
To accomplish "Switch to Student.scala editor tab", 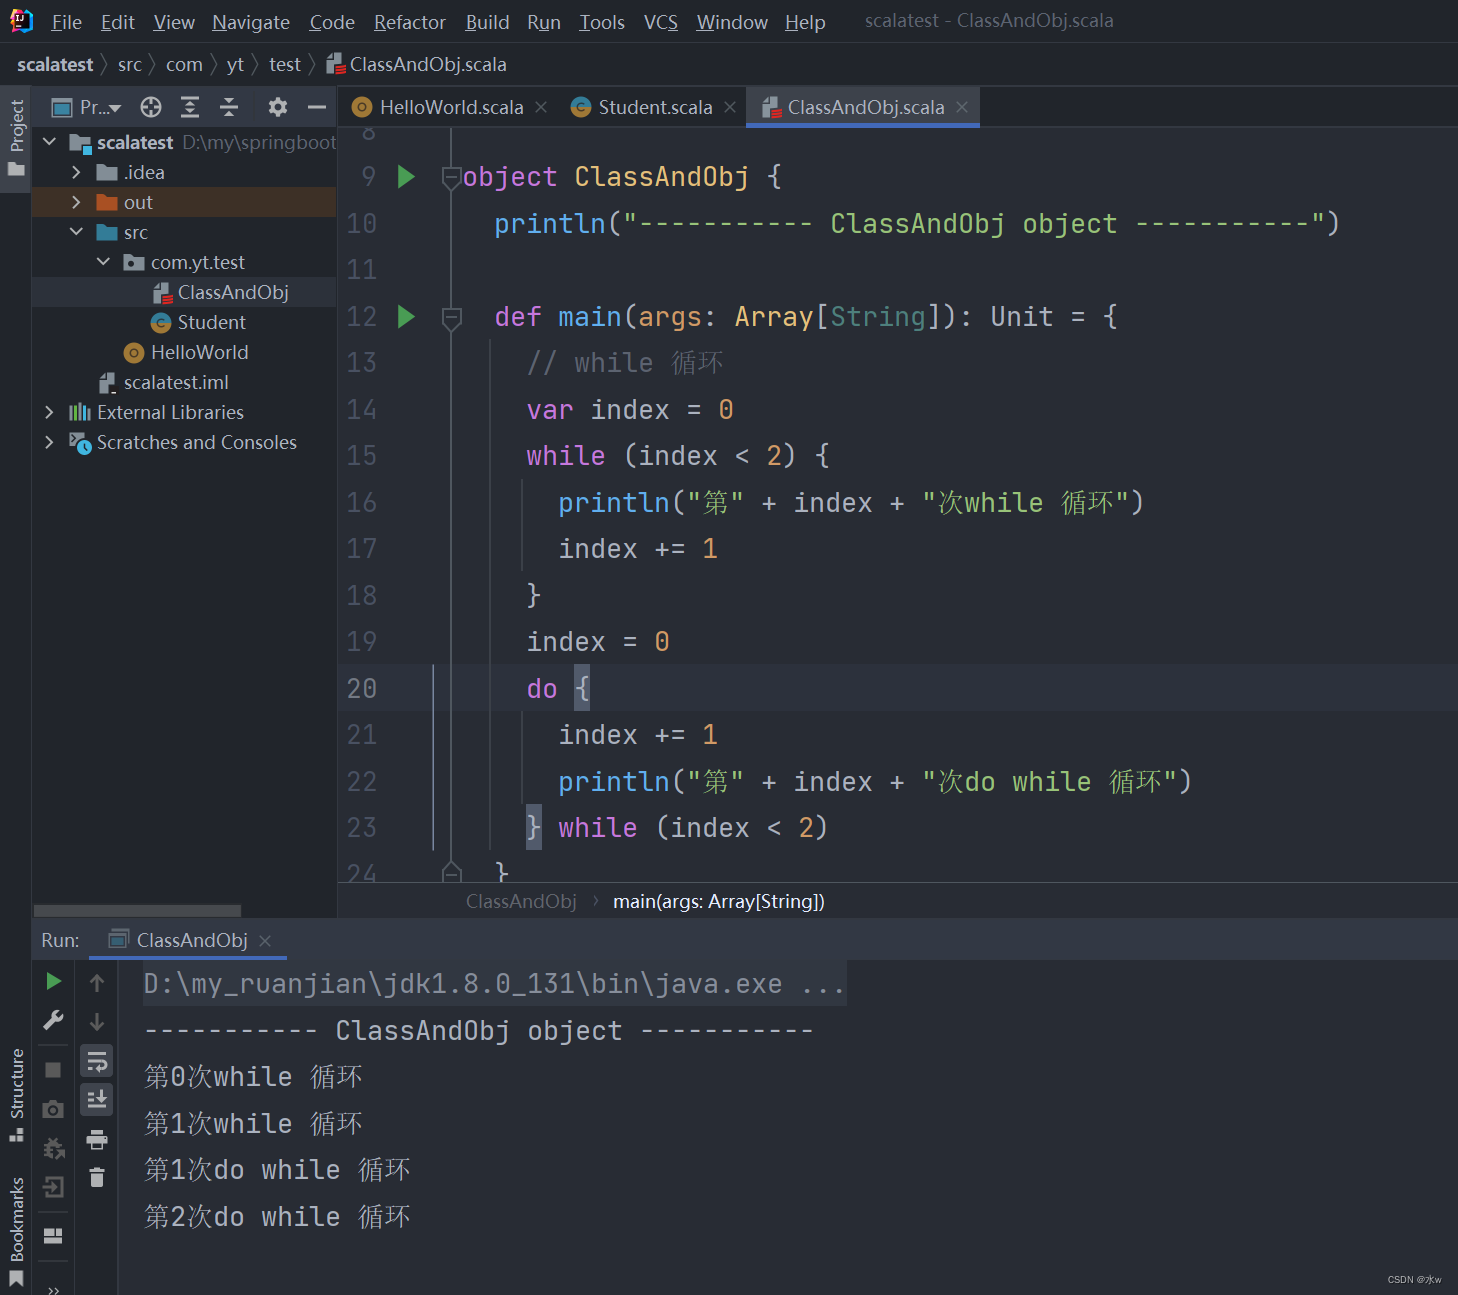I will [655, 107].
